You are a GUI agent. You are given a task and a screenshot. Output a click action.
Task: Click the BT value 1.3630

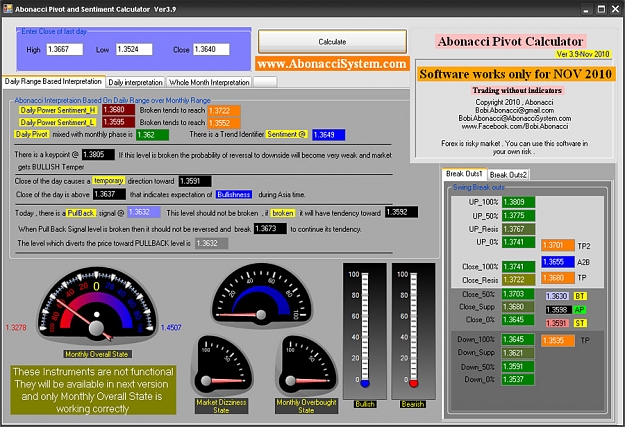coord(557,296)
